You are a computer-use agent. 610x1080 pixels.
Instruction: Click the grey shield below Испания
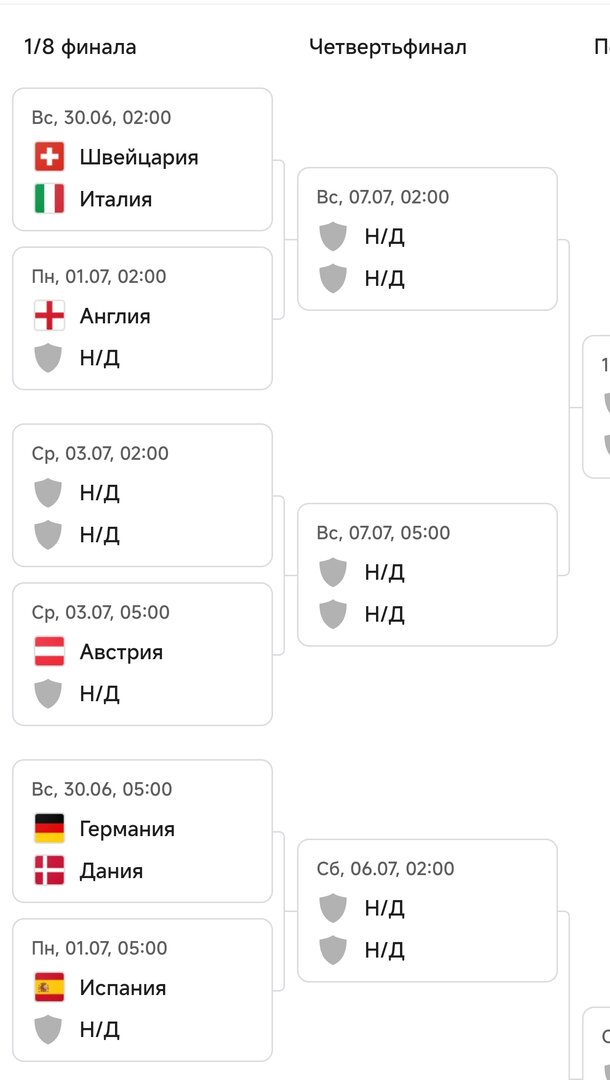49,1030
